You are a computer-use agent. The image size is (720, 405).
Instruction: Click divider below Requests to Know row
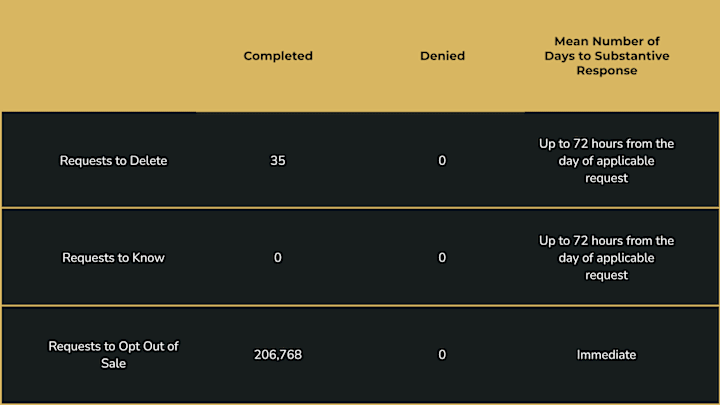pos(360,305)
